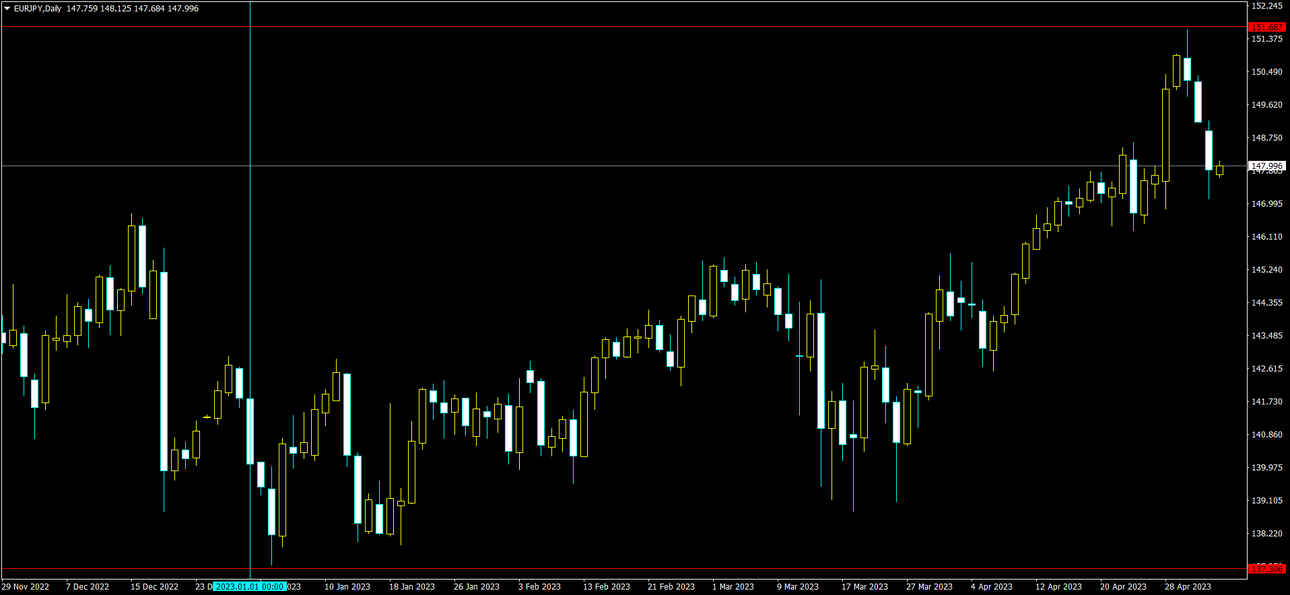The height and width of the screenshot is (595, 1290).
Task: Click the 15 Dec 2022 date label
Action: 155,587
